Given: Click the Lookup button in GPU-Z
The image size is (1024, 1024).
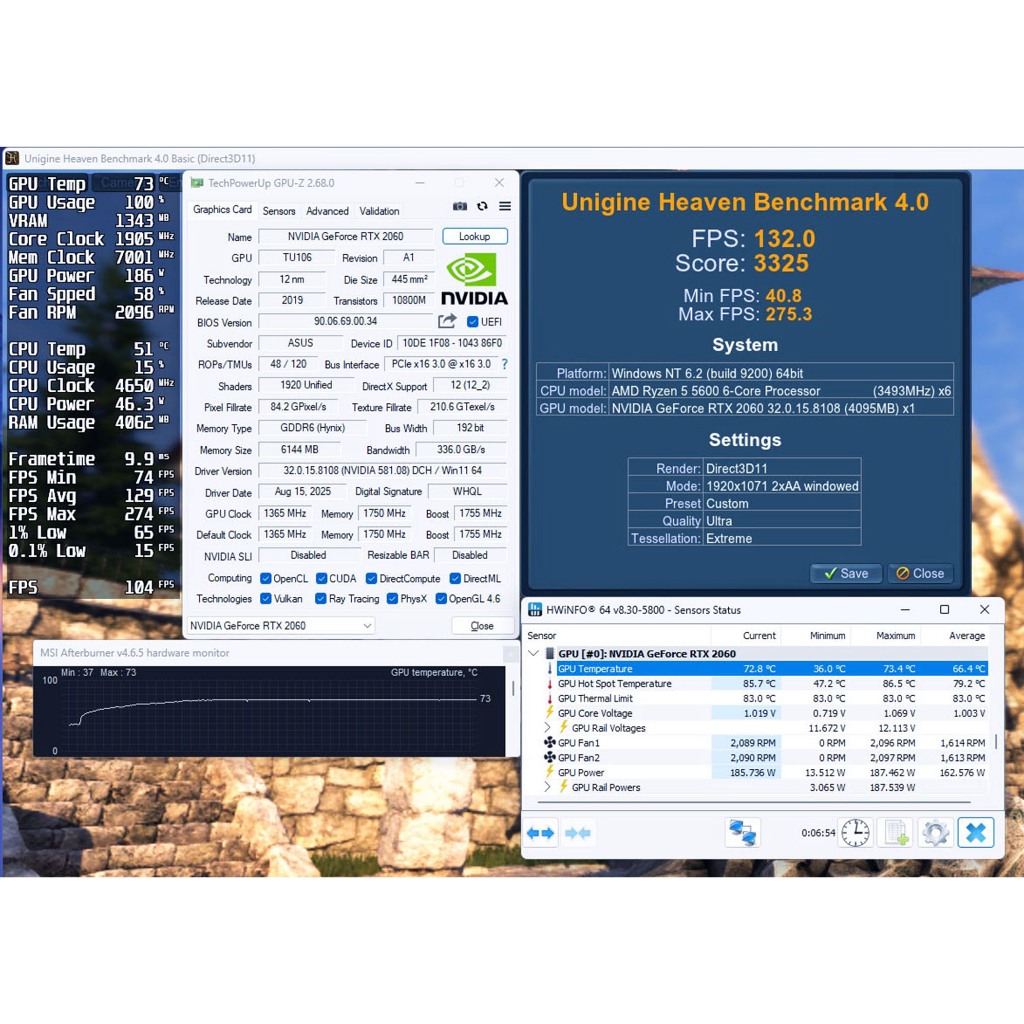Looking at the screenshot, I should (x=475, y=236).
